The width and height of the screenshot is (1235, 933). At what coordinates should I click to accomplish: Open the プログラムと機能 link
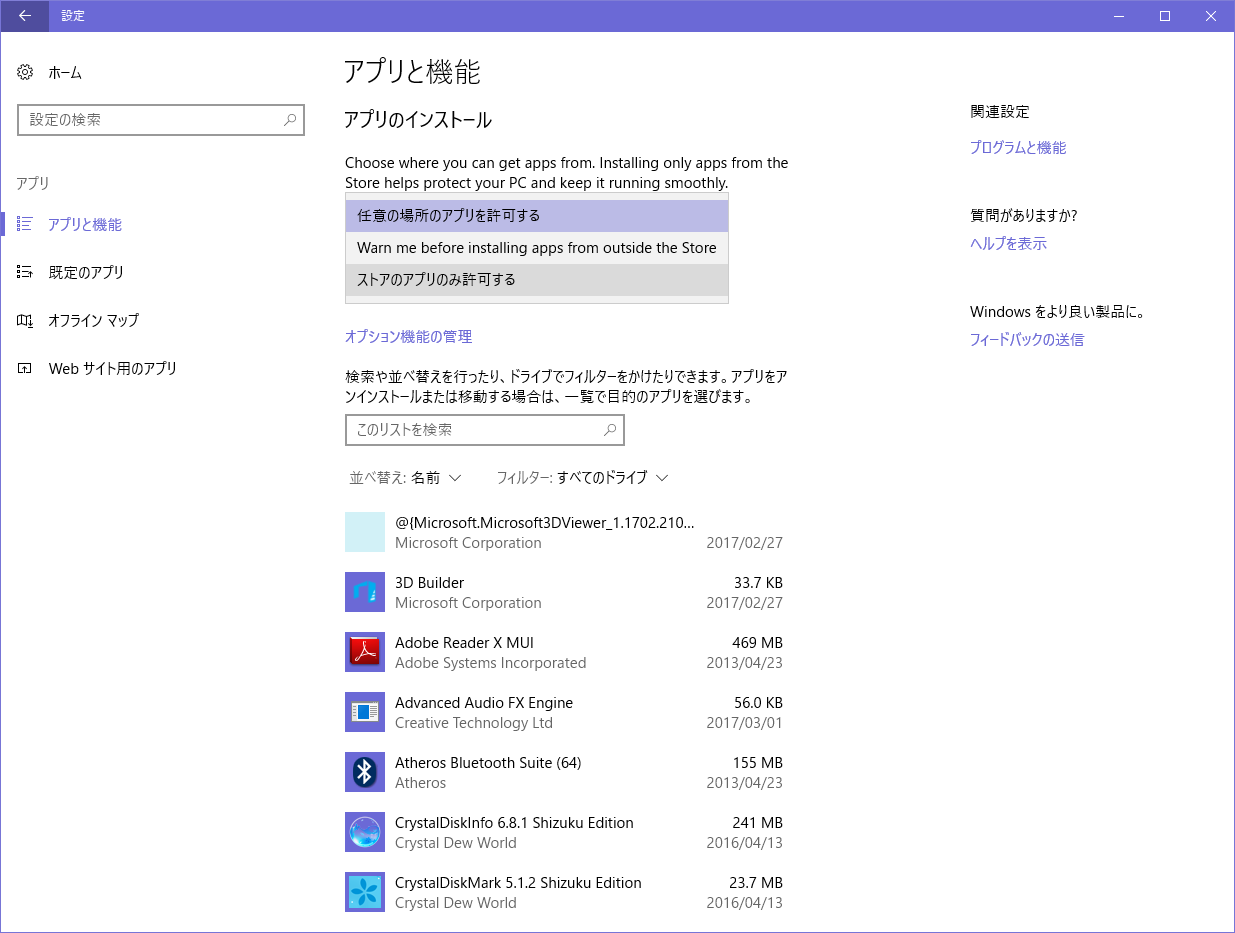pyautogui.click(x=1018, y=148)
